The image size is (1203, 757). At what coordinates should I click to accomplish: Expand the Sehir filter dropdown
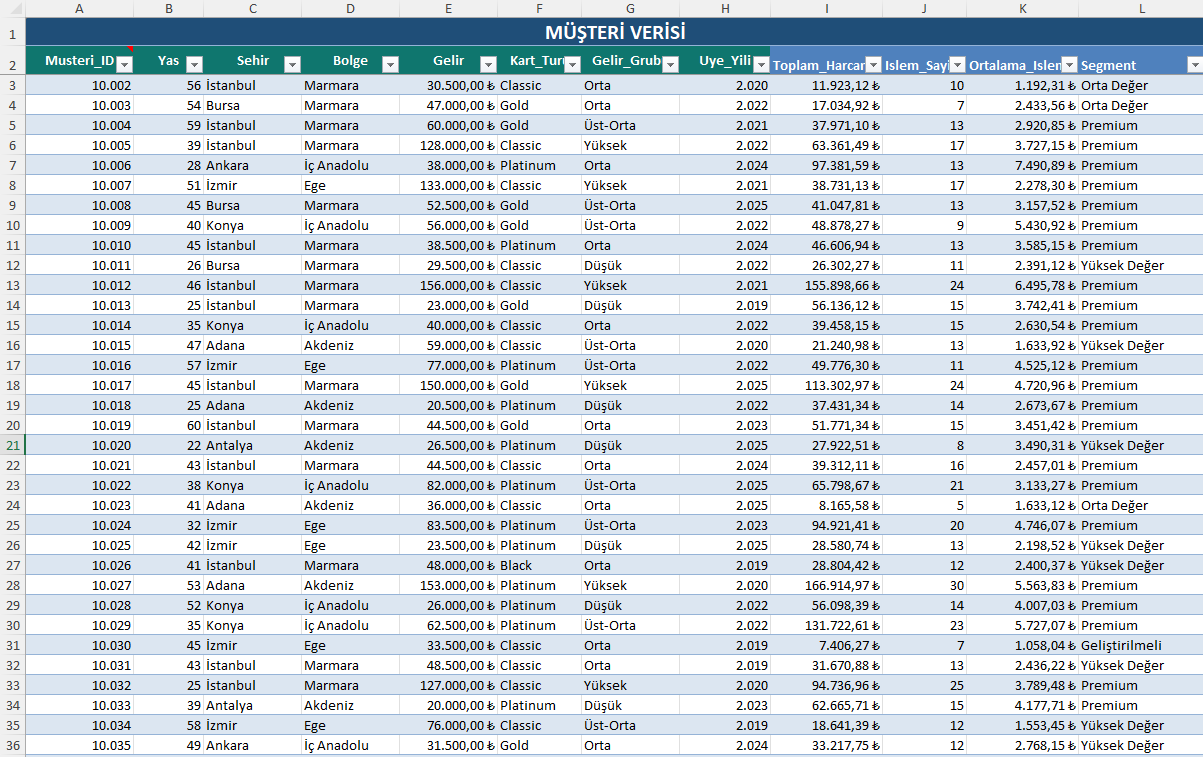(292, 64)
